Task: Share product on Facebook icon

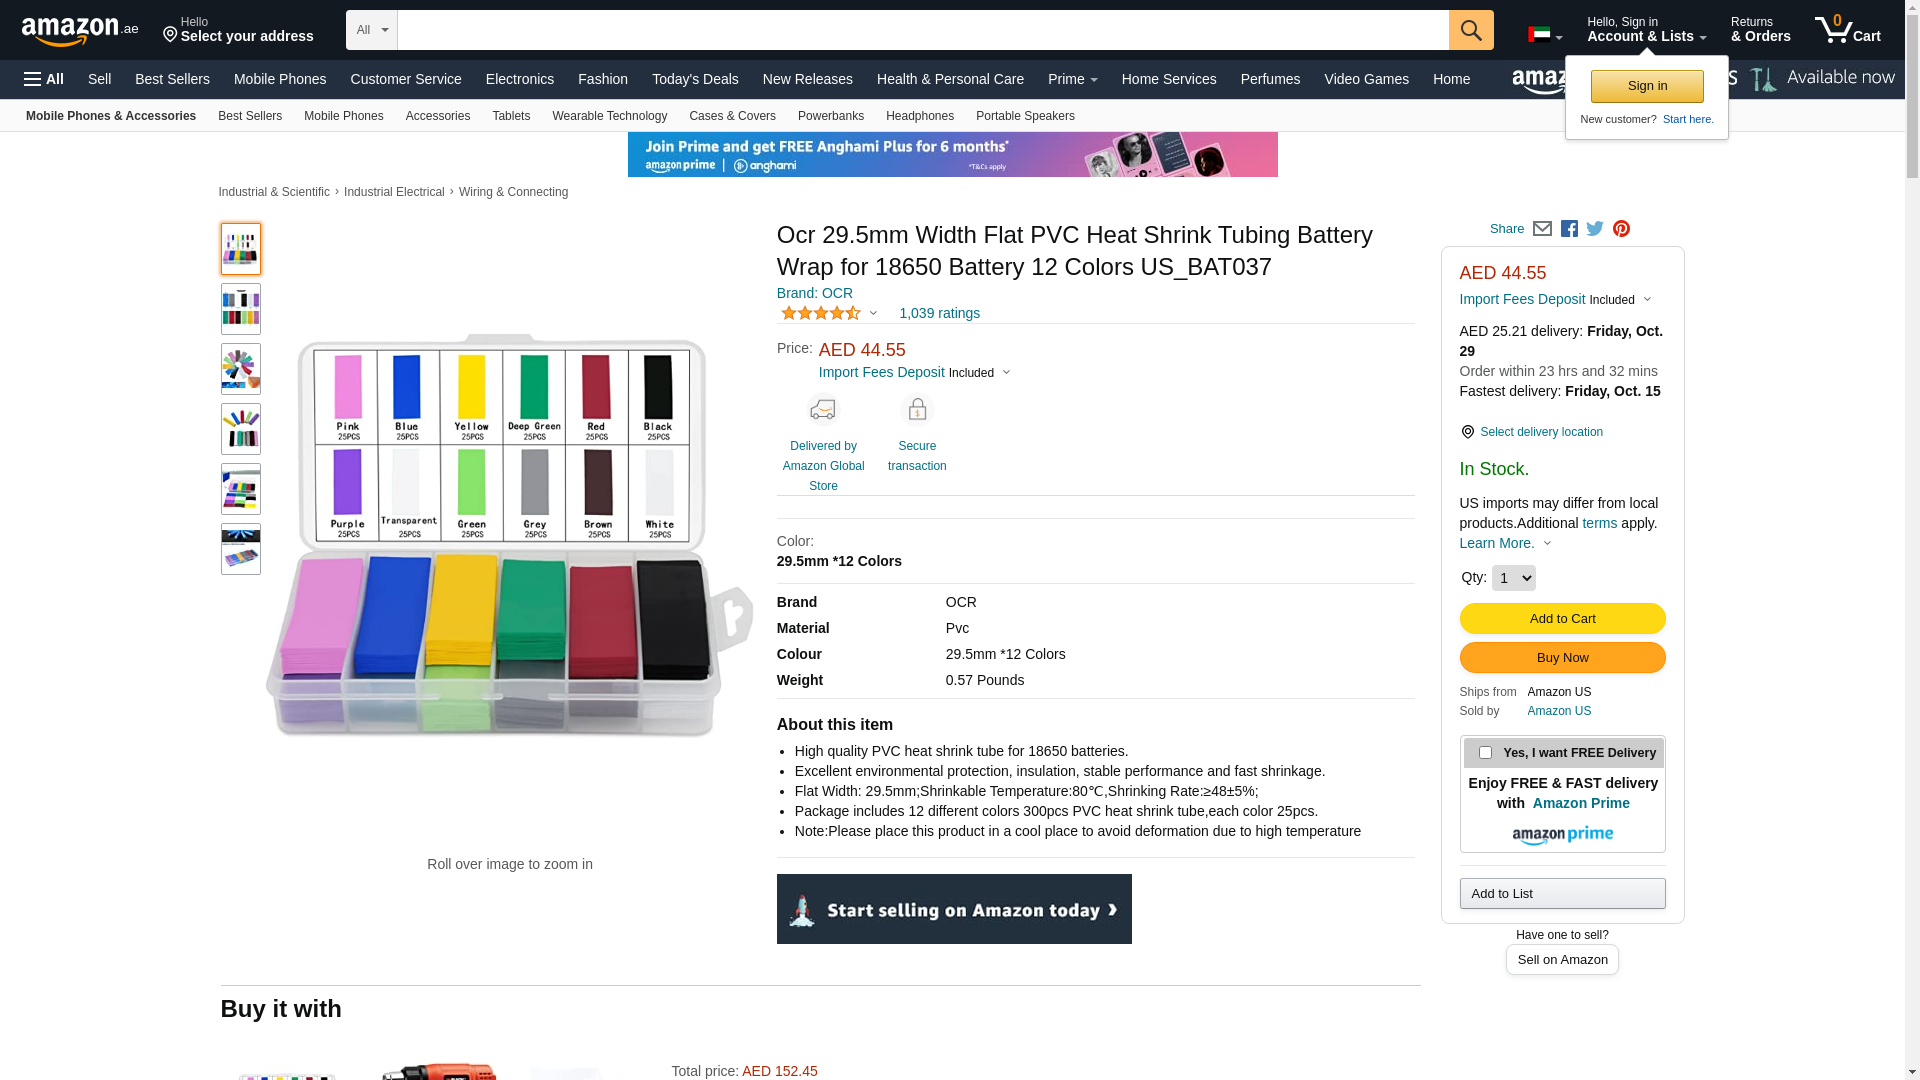Action: tap(1569, 229)
